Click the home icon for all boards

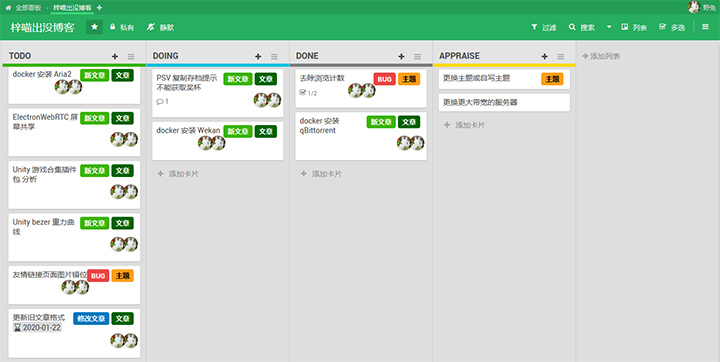tap(8, 8)
